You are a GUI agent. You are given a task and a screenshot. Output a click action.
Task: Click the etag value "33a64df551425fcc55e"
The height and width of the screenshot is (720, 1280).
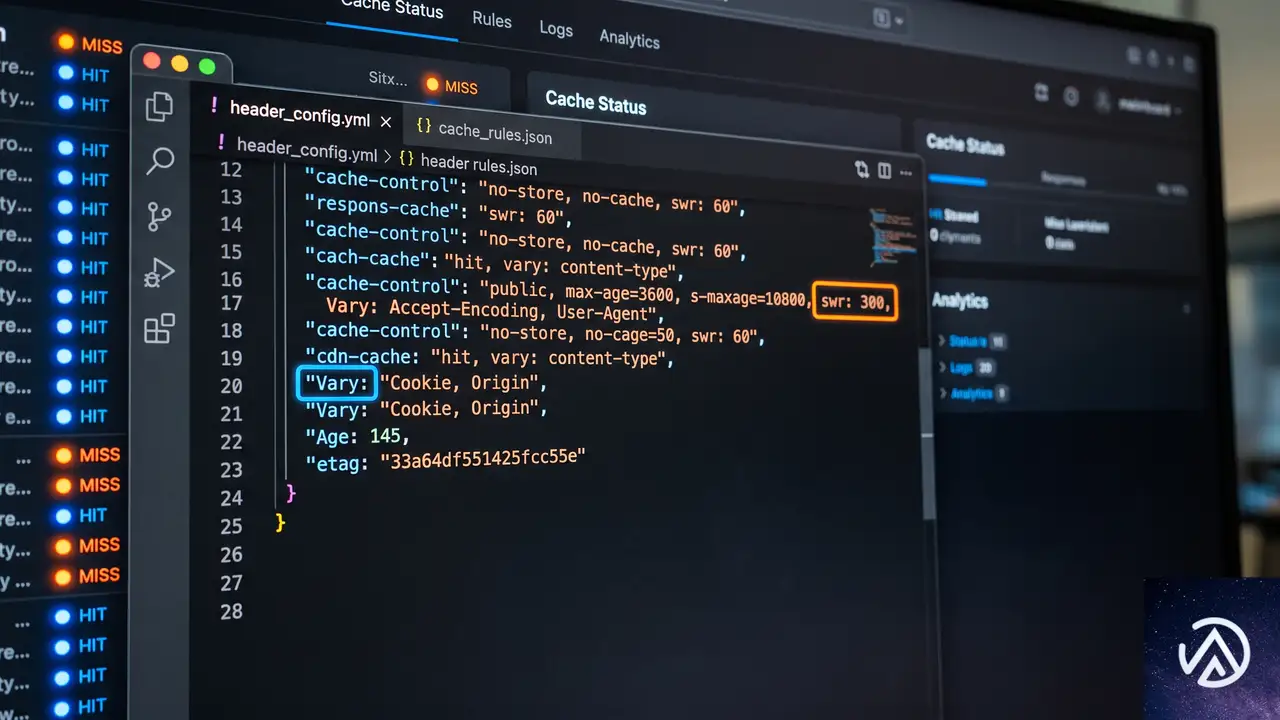[482, 460]
